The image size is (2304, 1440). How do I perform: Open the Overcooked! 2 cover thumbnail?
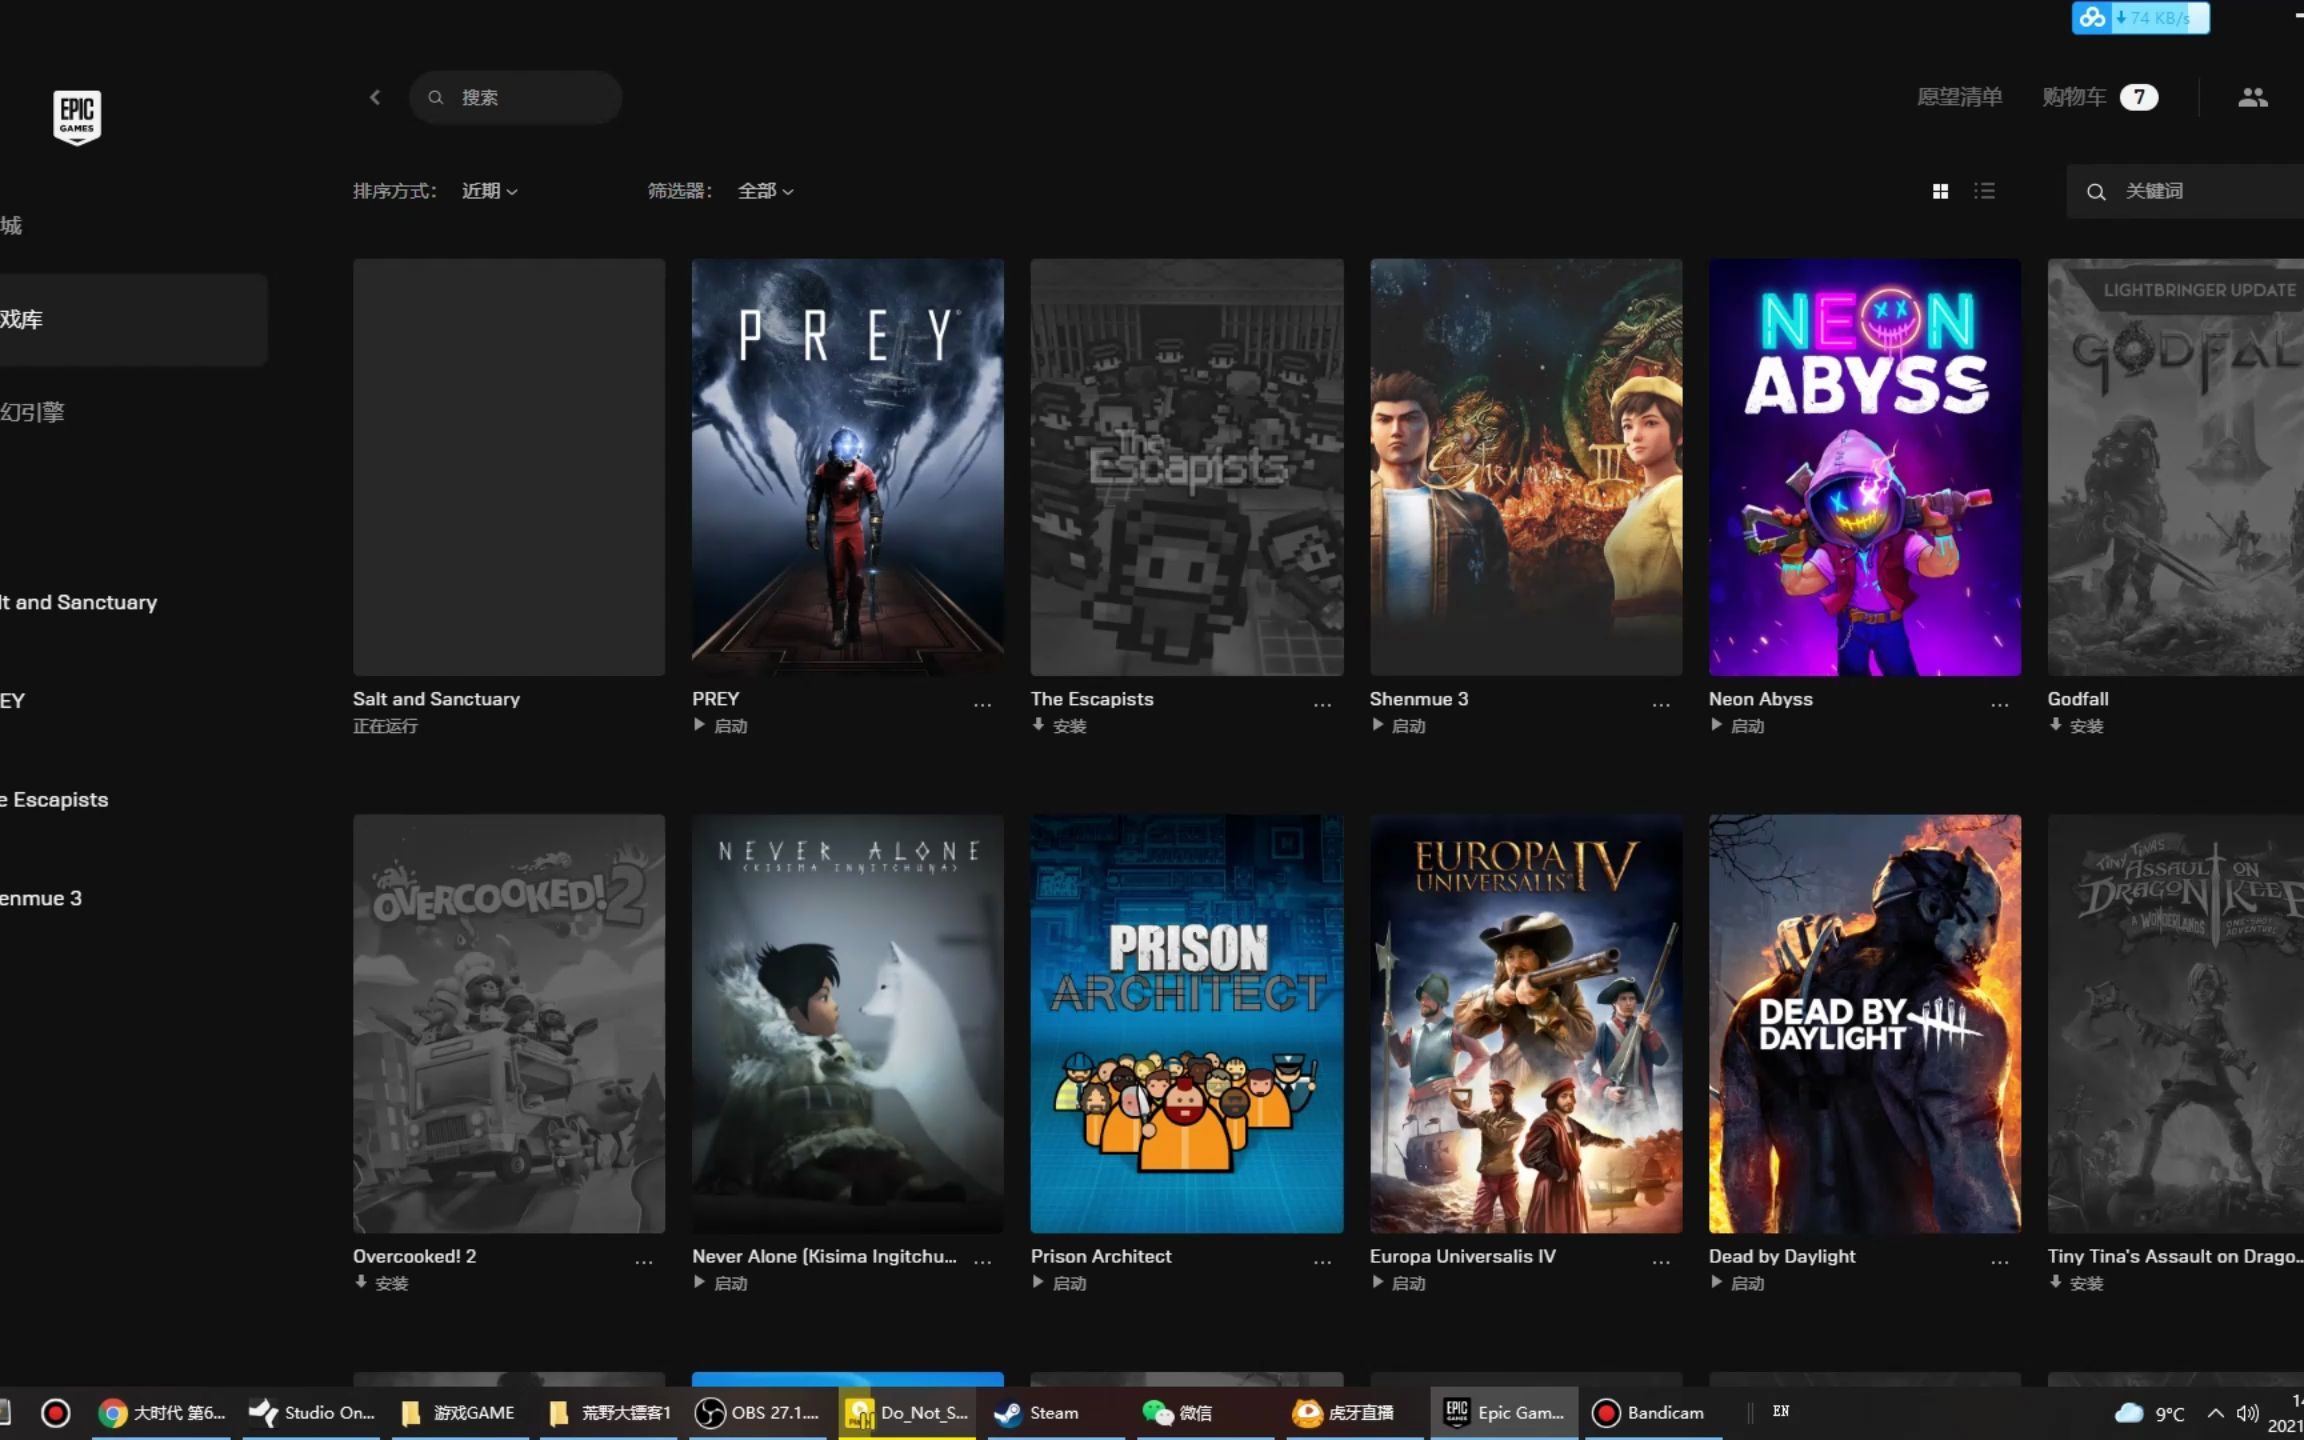click(509, 1023)
